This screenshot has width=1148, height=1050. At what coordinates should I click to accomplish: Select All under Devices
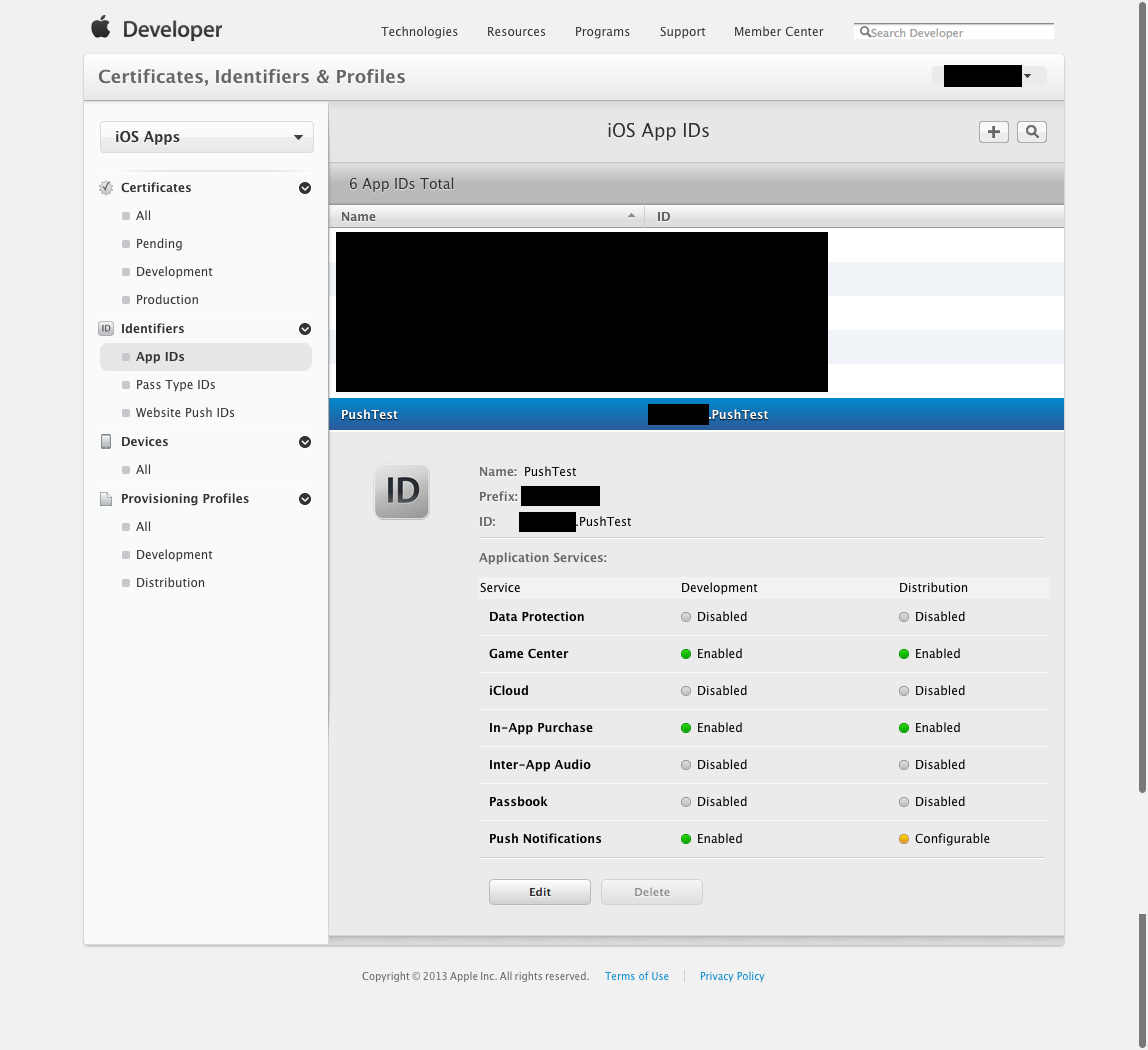[144, 469]
